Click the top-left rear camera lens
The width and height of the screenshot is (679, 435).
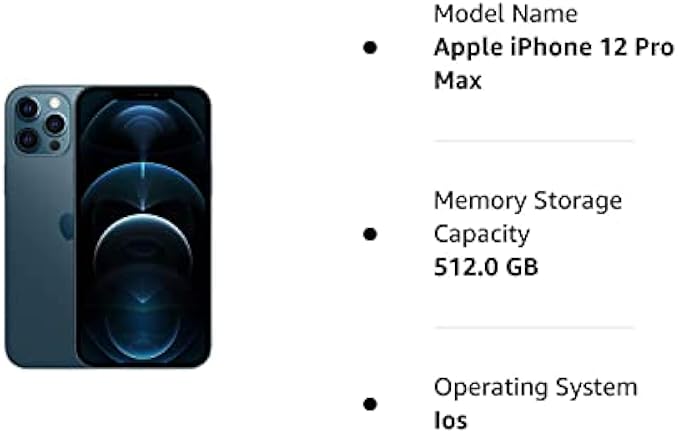pyautogui.click(x=27, y=108)
